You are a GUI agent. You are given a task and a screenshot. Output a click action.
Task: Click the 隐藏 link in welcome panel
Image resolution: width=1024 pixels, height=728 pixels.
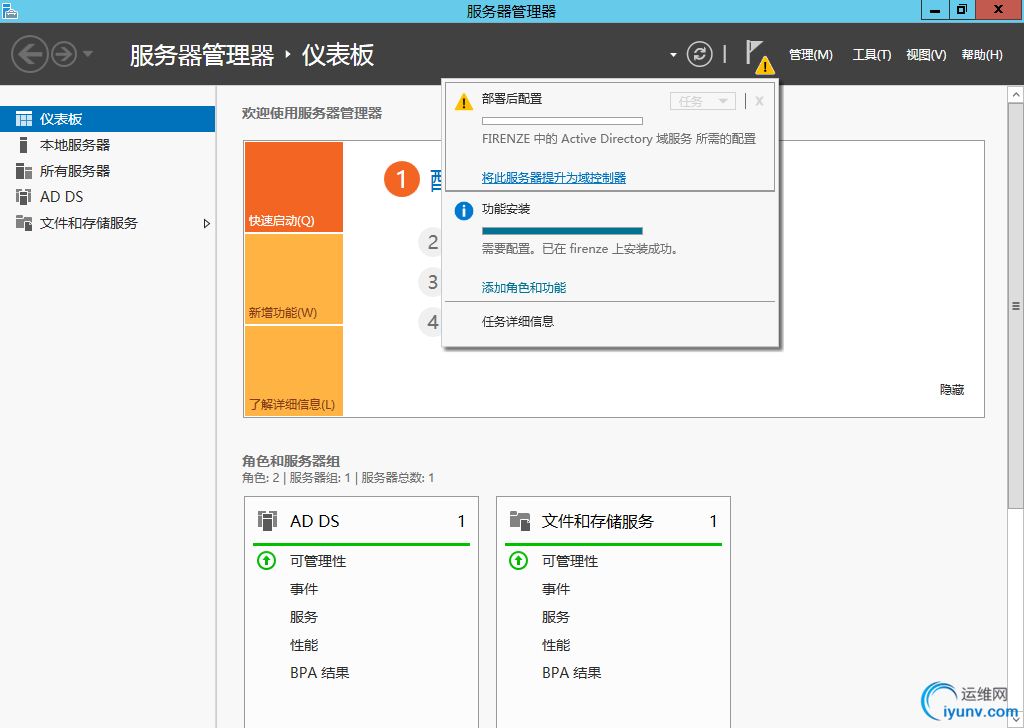coord(951,390)
